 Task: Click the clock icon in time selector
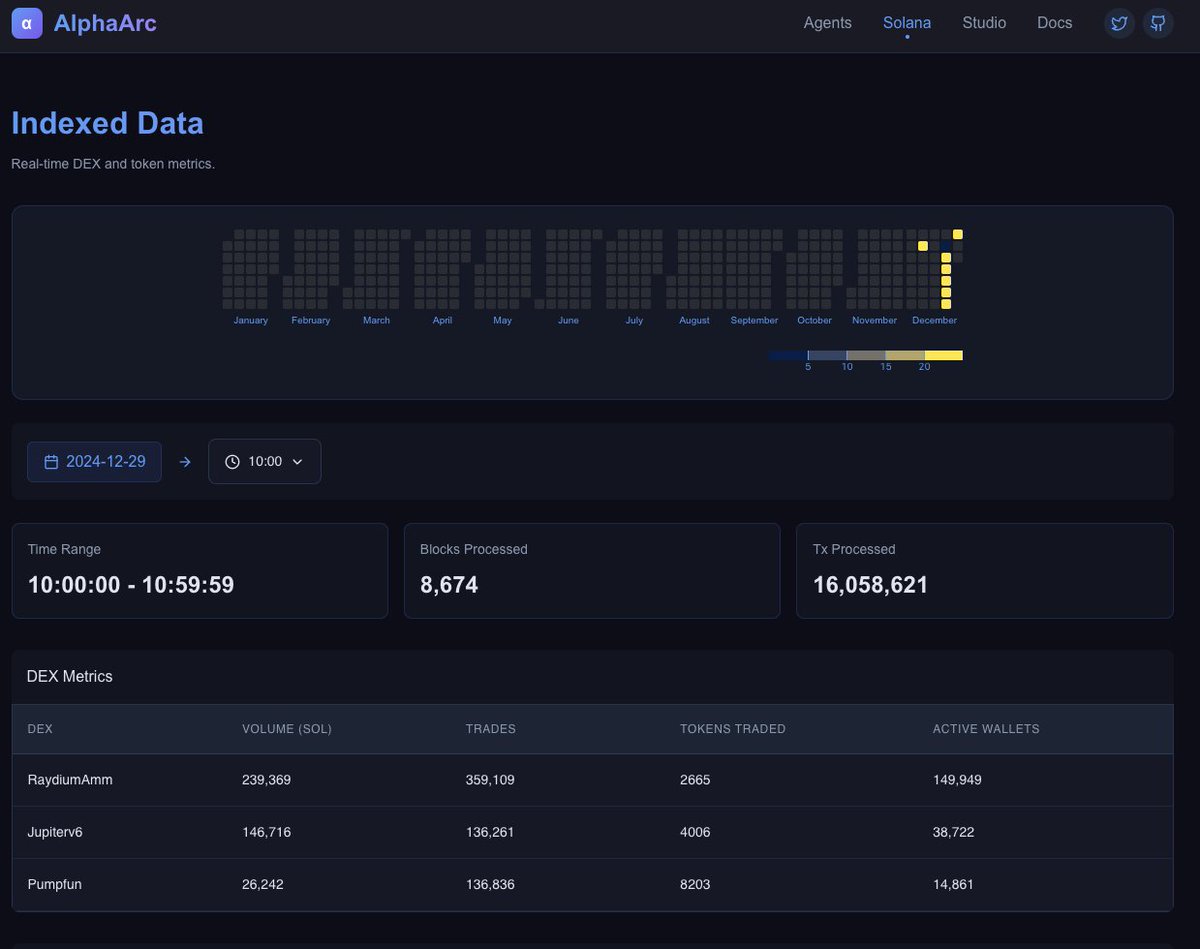[232, 462]
